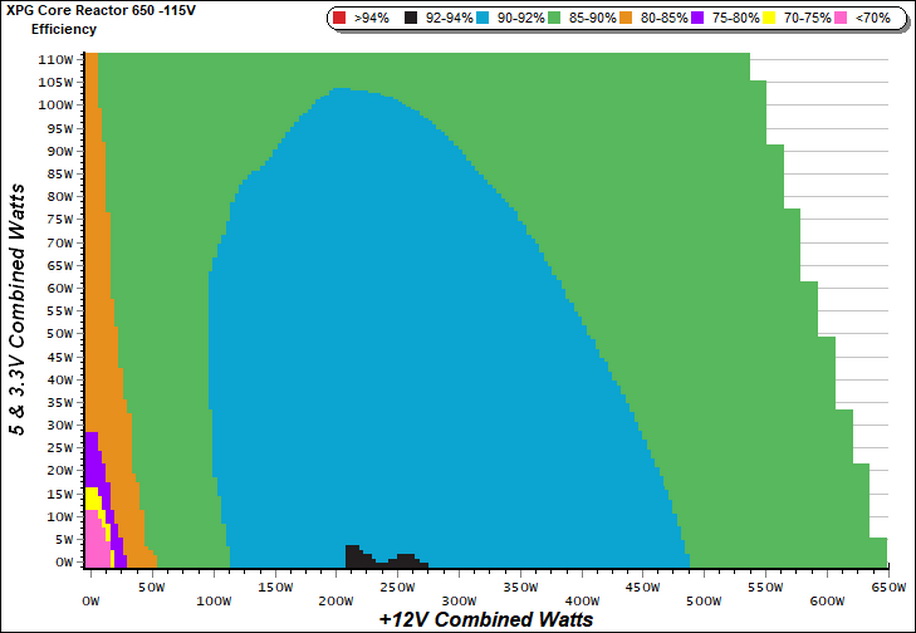
Task: Click the green 85-90% legend swatch
Action: [554, 18]
